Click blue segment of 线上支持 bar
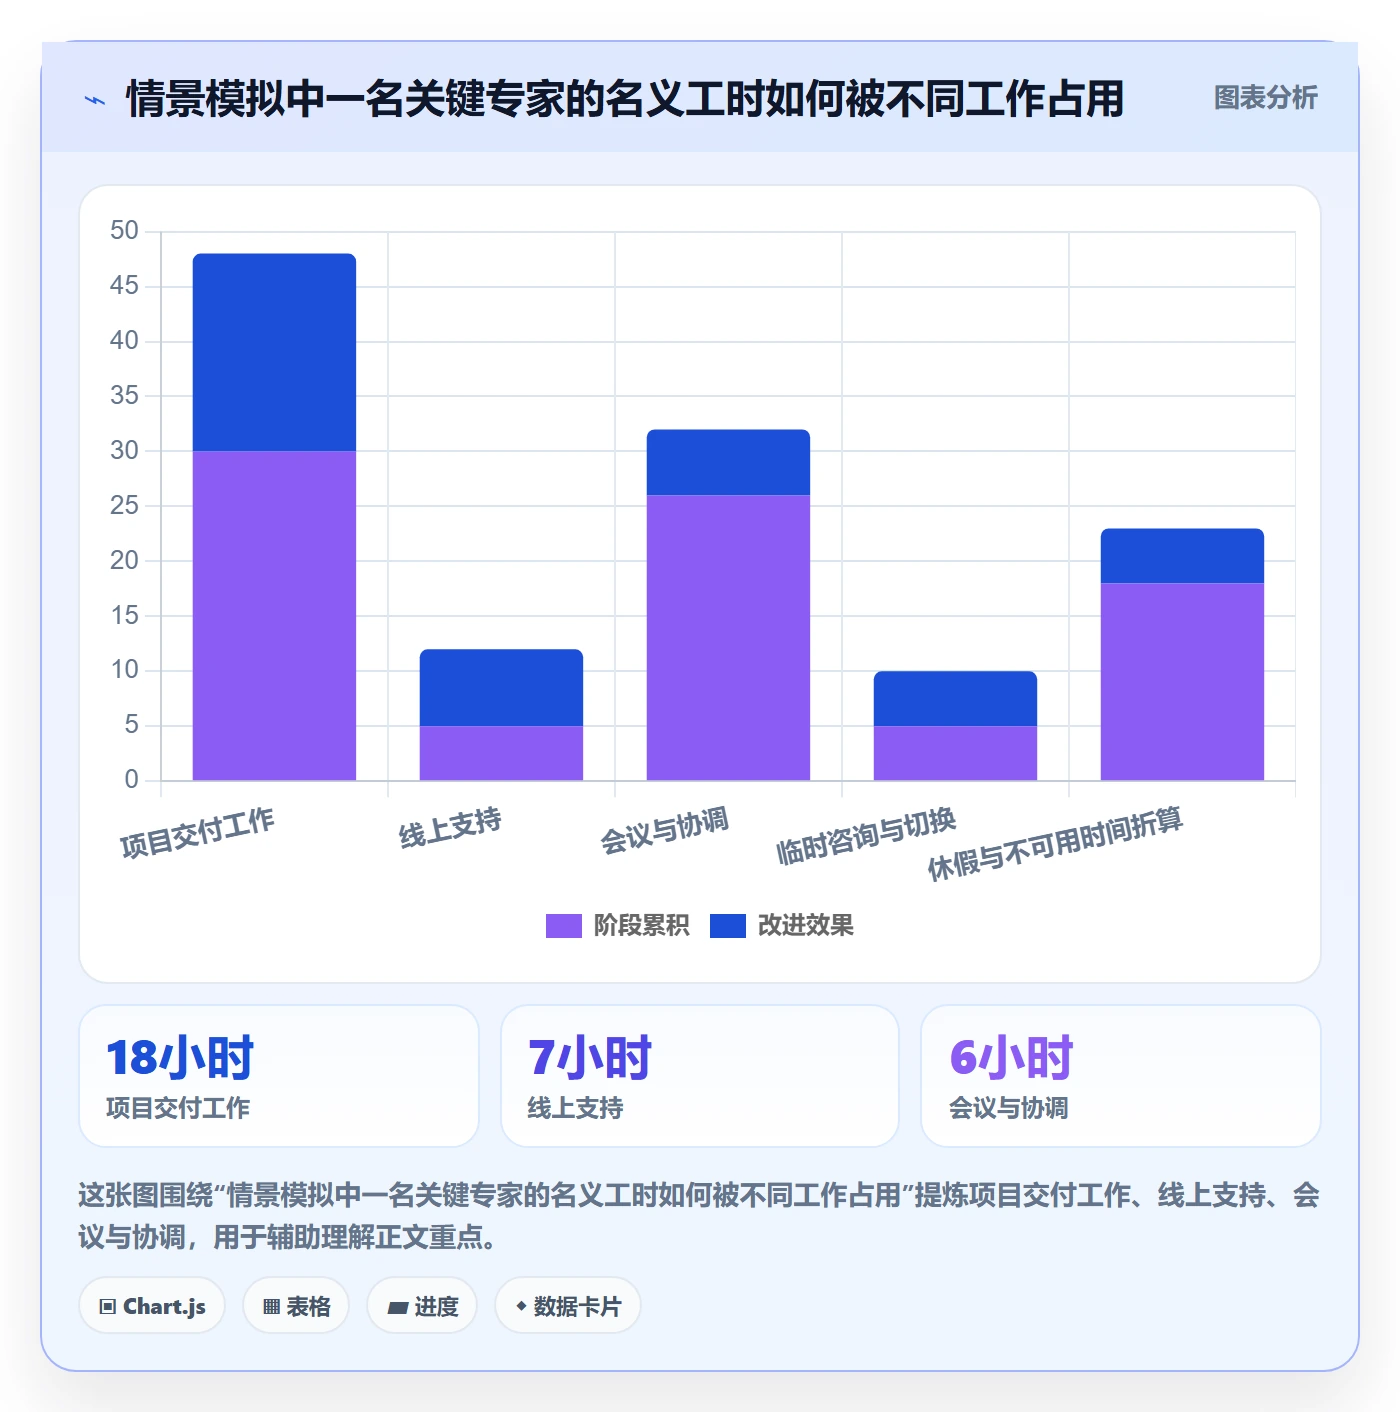This screenshot has height=1412, width=1400. [501, 688]
